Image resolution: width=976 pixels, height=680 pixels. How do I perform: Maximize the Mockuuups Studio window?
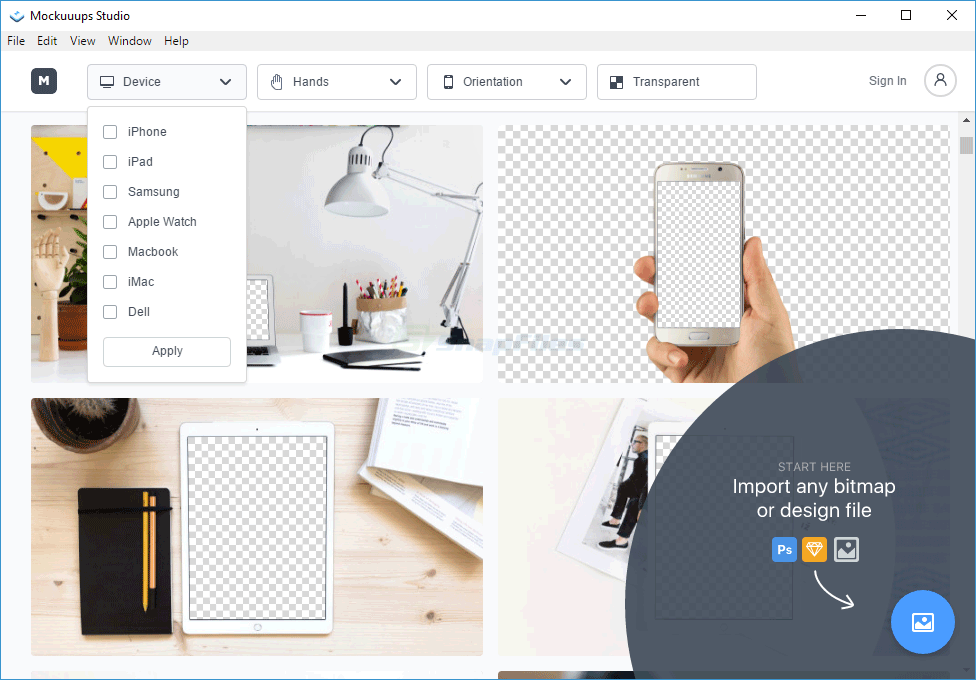(906, 16)
